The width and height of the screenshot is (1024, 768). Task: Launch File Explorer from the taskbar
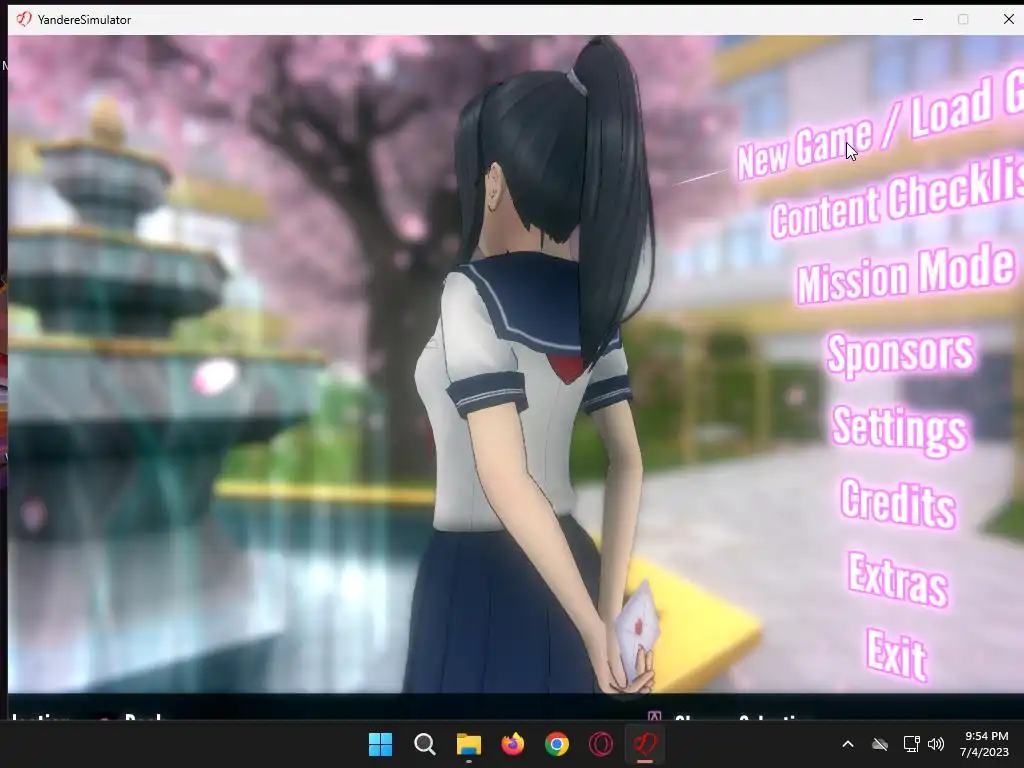(468, 744)
